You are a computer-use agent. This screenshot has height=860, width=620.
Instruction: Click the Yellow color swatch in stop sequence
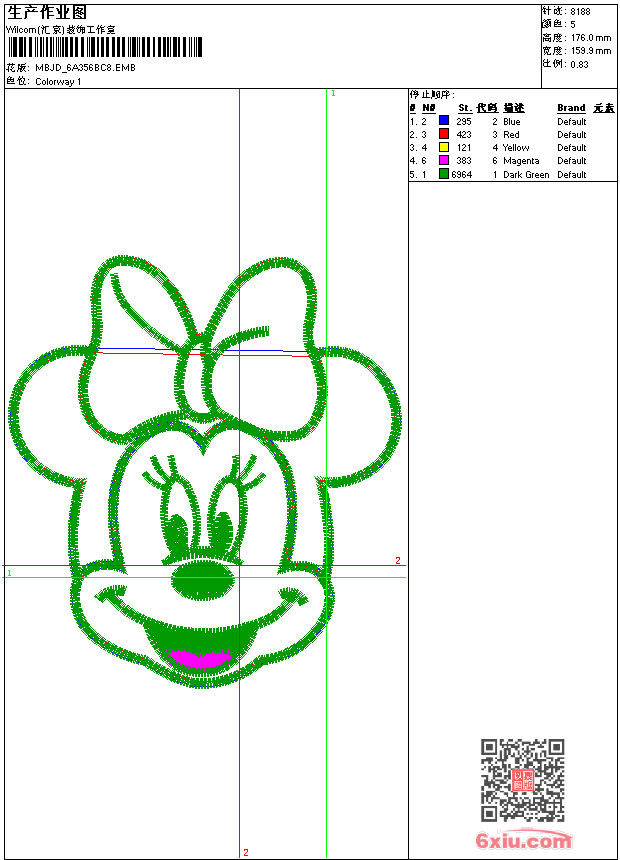[444, 147]
